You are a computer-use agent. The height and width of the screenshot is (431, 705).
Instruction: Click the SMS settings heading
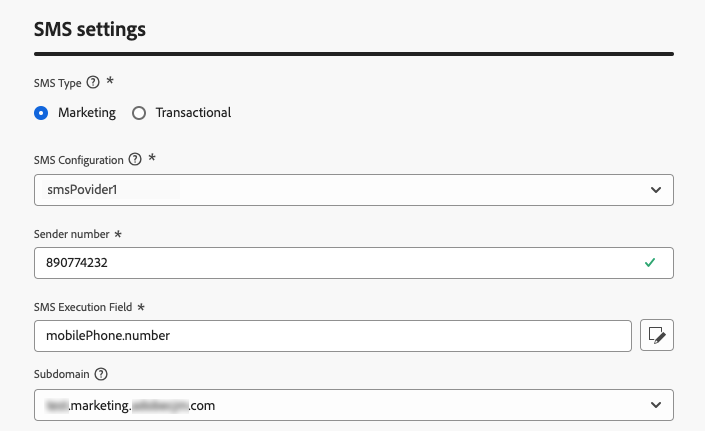[x=90, y=29]
